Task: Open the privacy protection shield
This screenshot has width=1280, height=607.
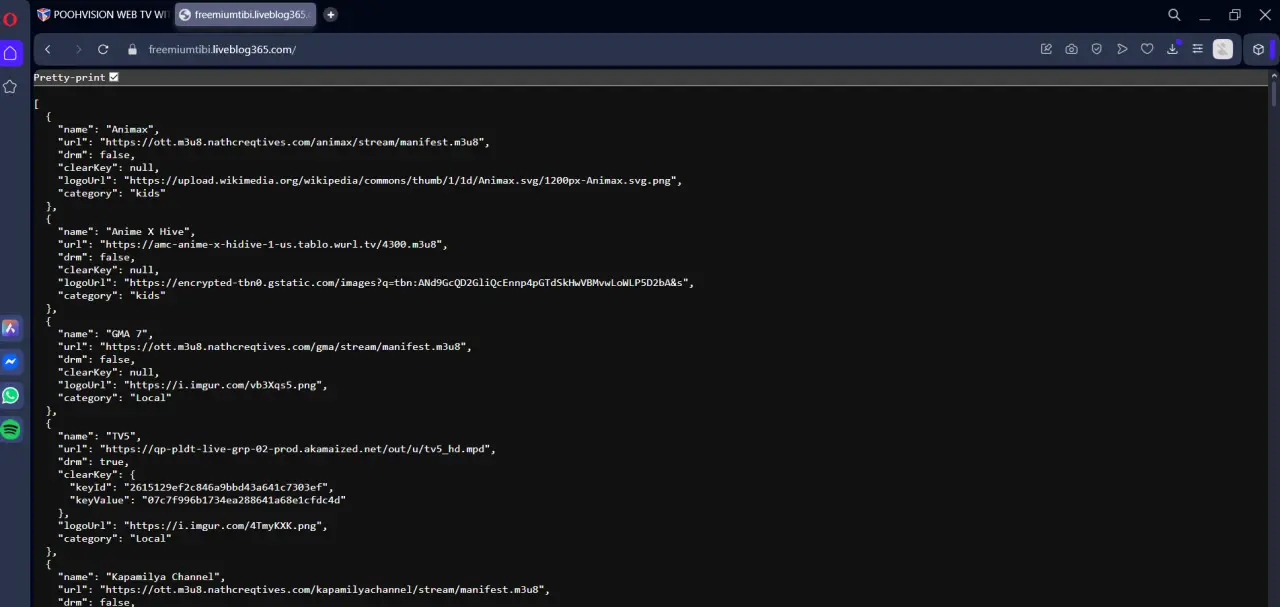Action: 1097,49
